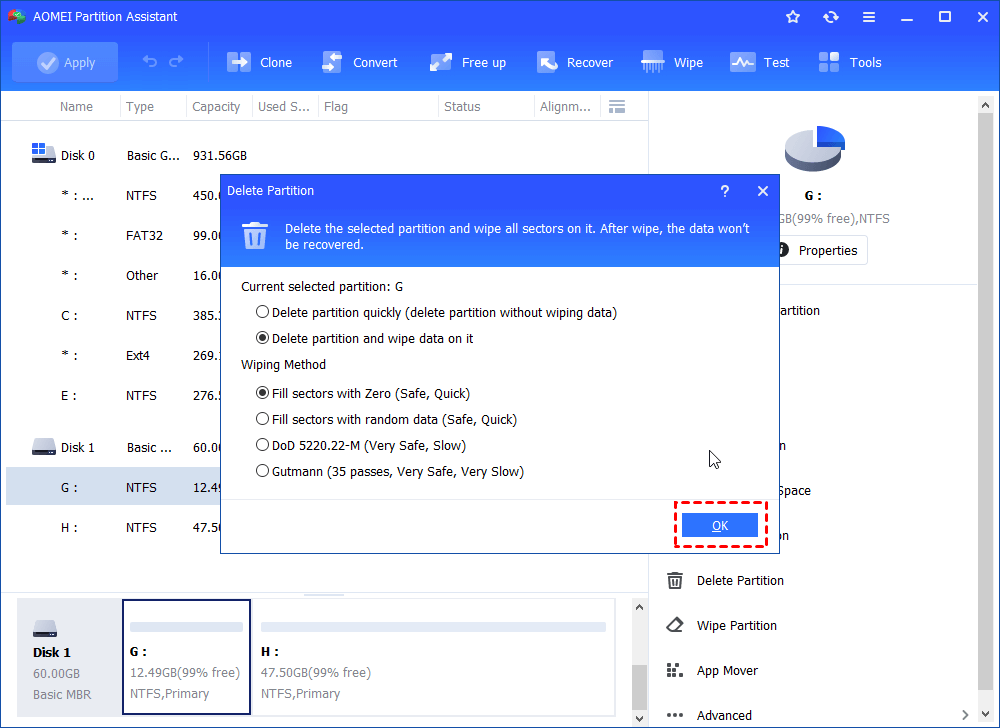Click the Disk 0 drive icon
Screen dimensions: 1000x728
pos(43,154)
